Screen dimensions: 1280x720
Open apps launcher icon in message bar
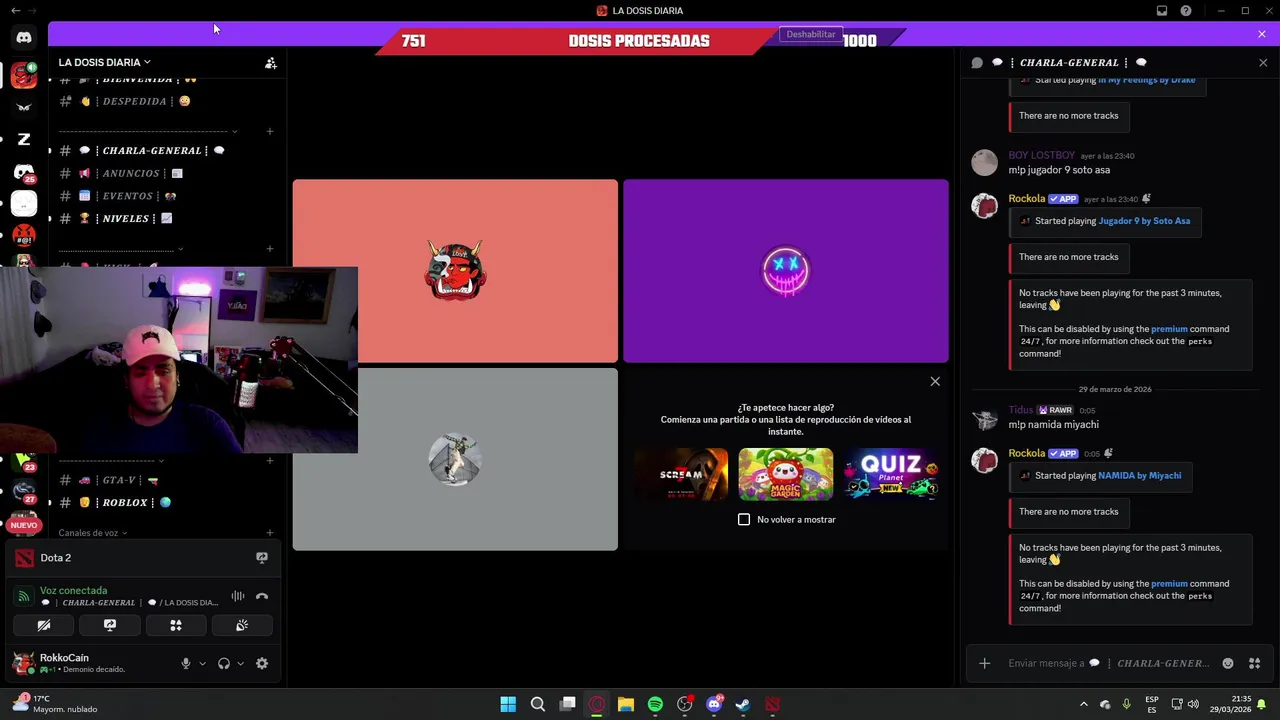pyautogui.click(x=1254, y=663)
